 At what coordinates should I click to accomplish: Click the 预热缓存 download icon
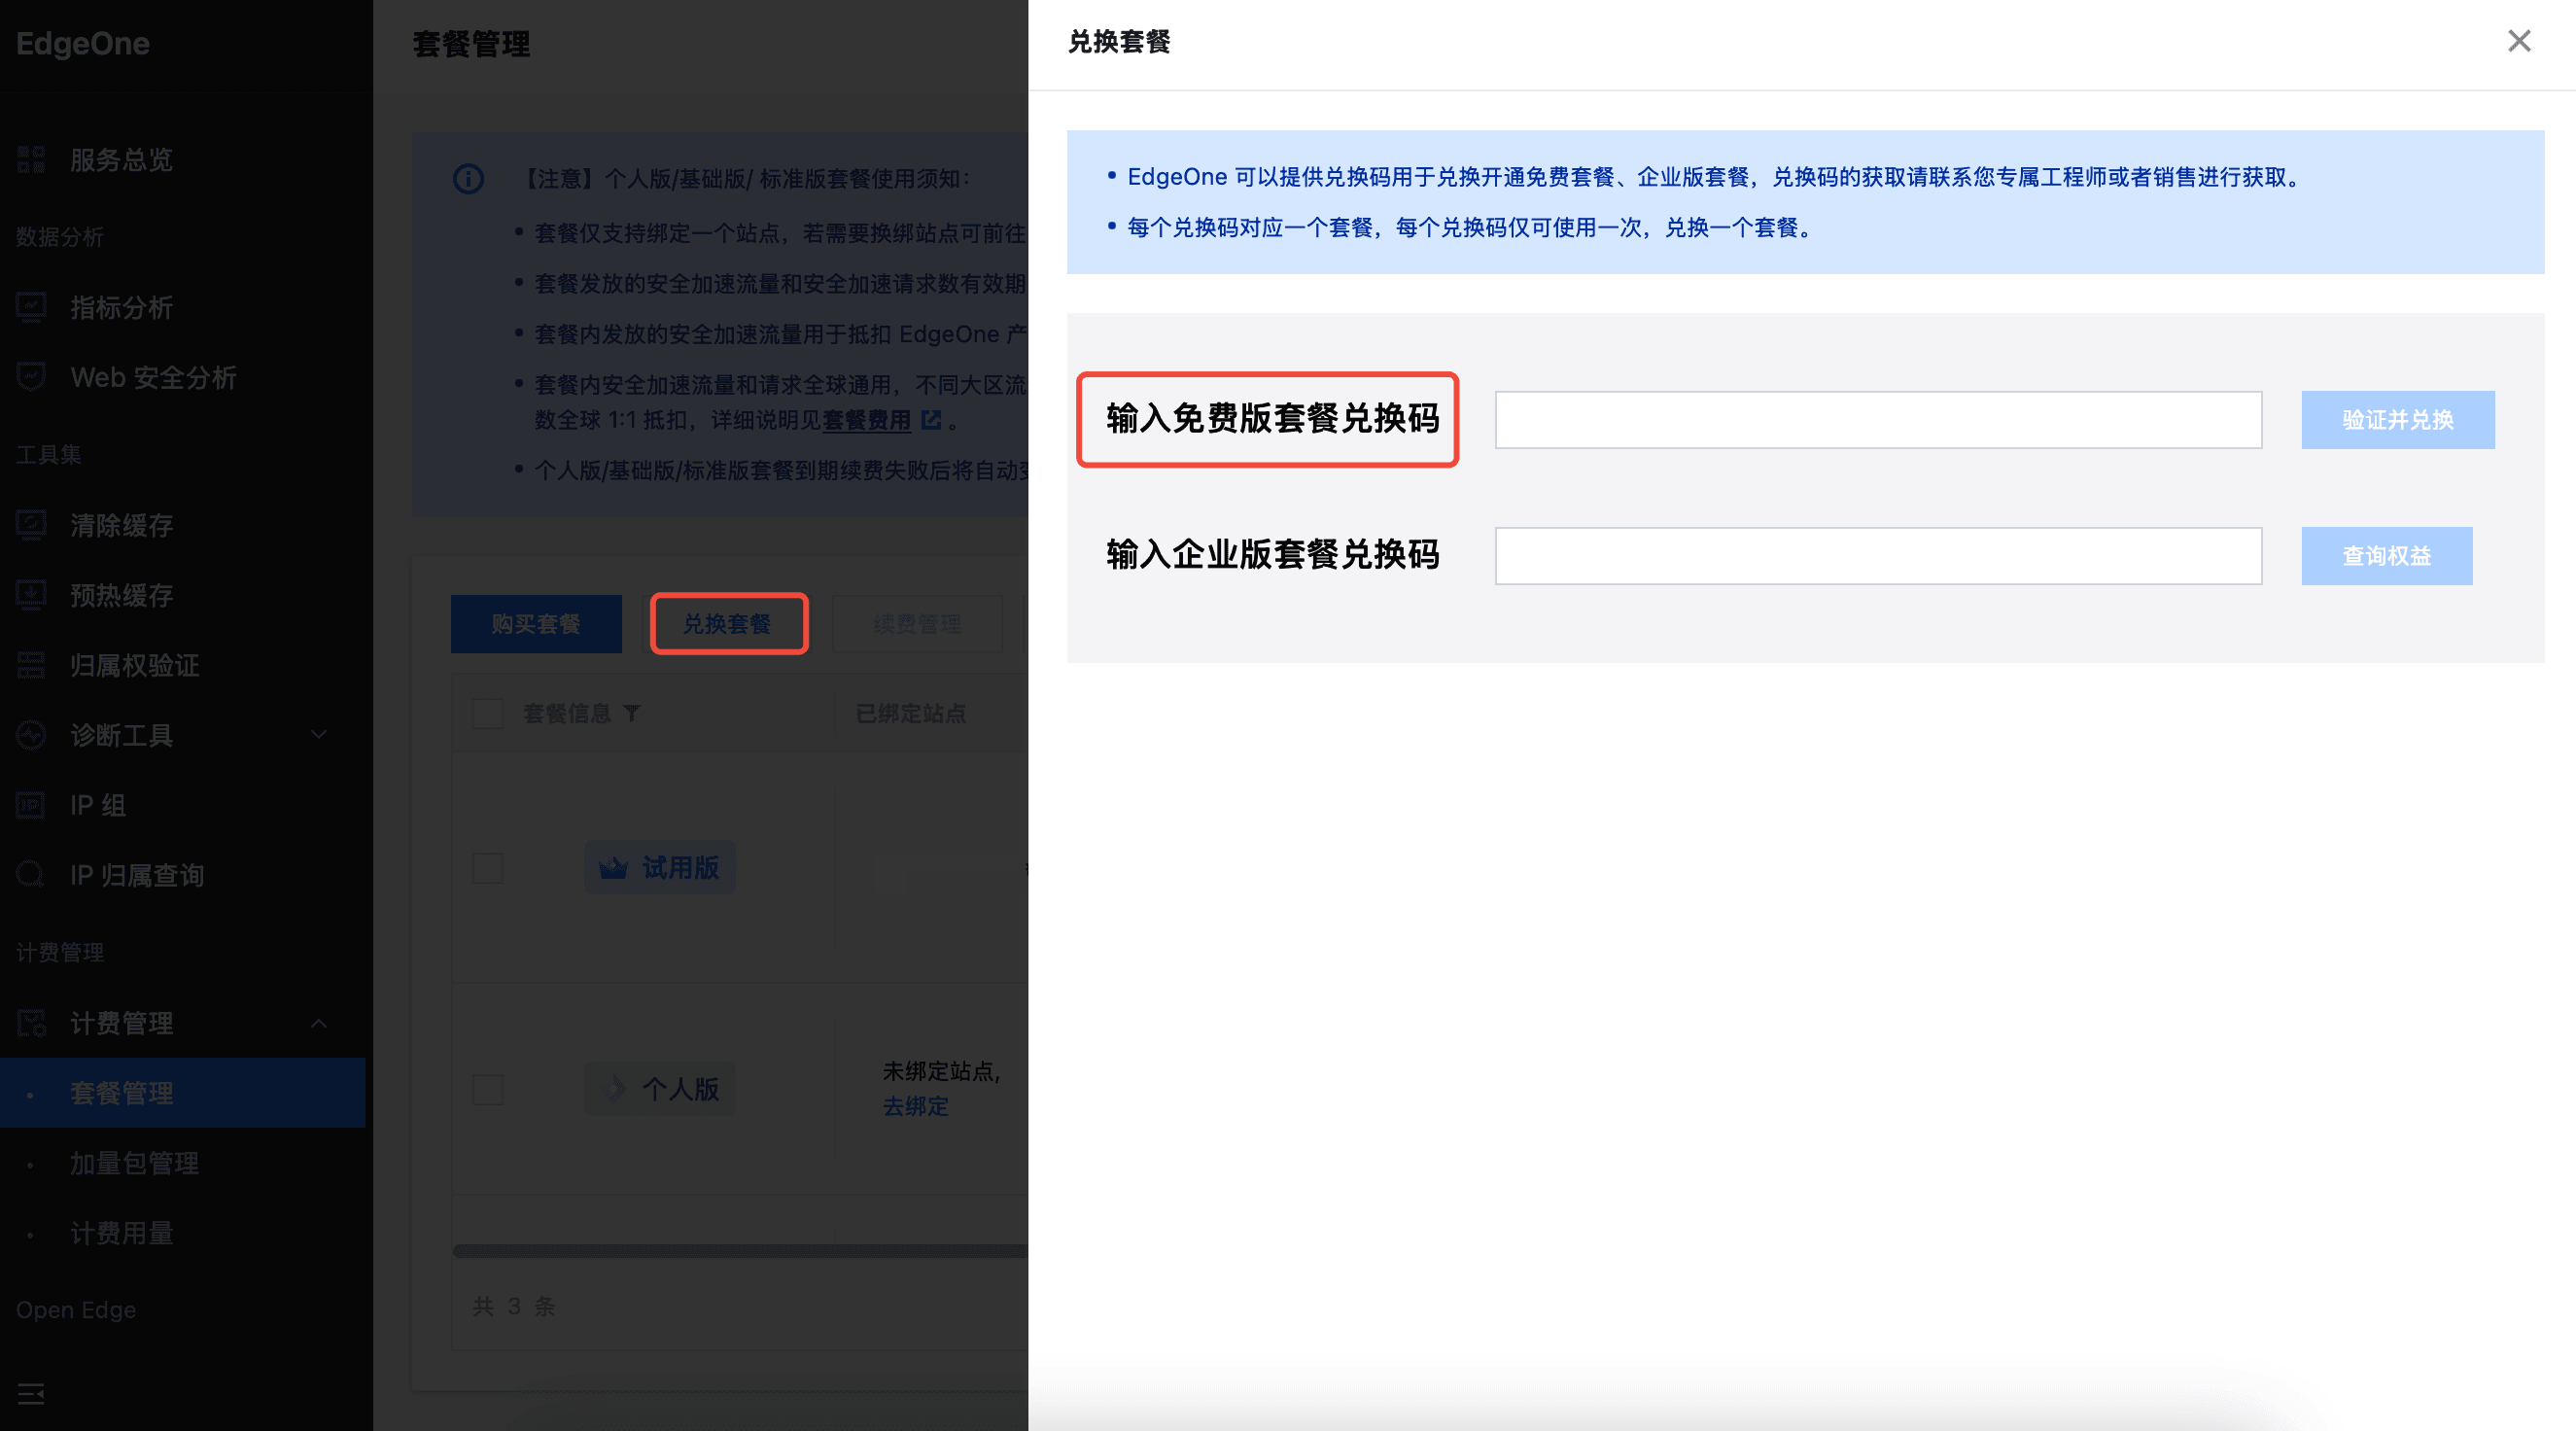click(31, 595)
